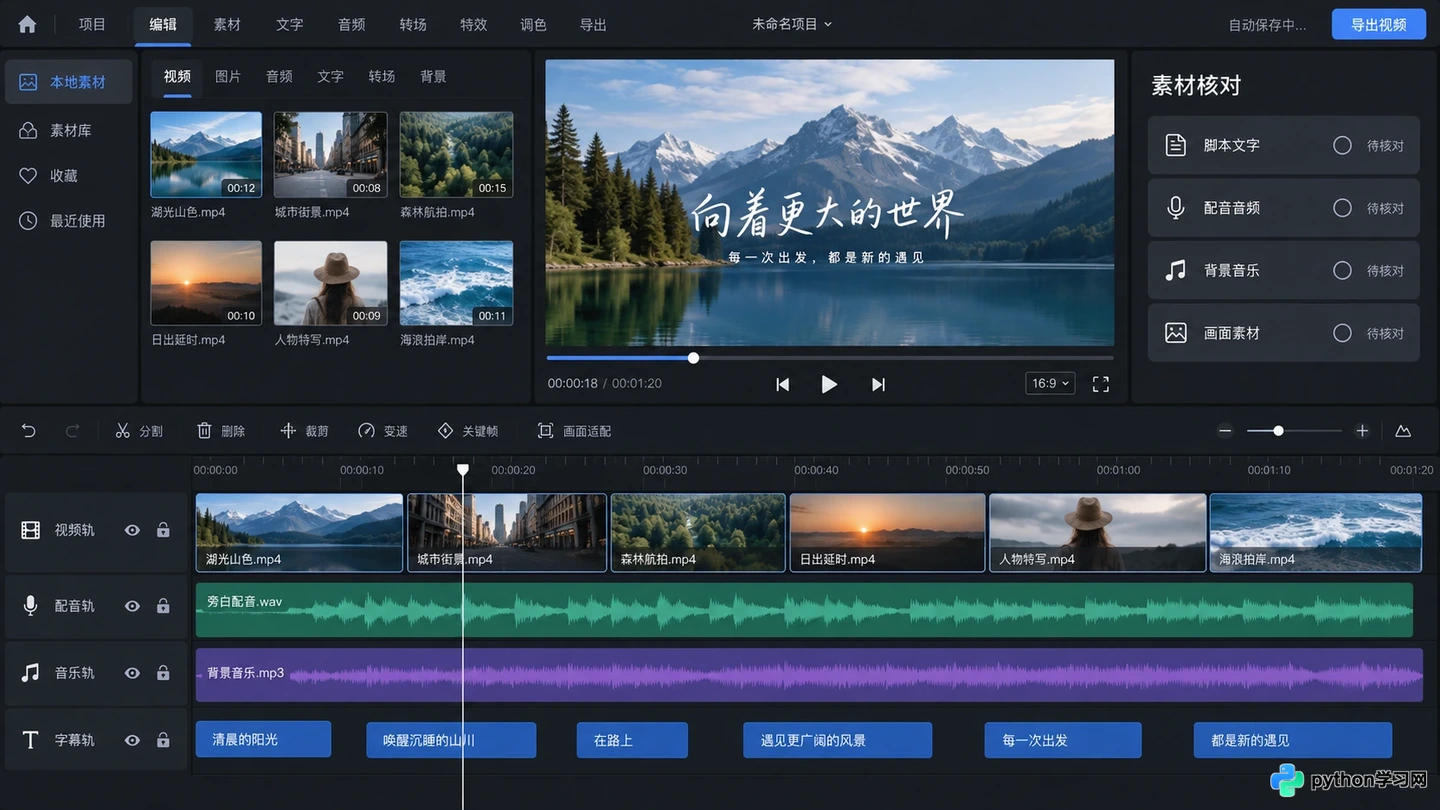Open the 未命名项目 project dropdown

(792, 24)
